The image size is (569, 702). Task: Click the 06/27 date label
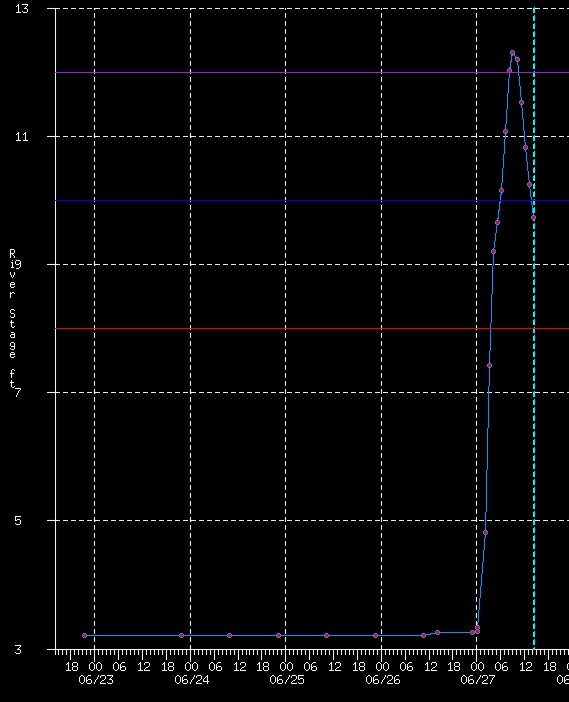click(x=478, y=680)
